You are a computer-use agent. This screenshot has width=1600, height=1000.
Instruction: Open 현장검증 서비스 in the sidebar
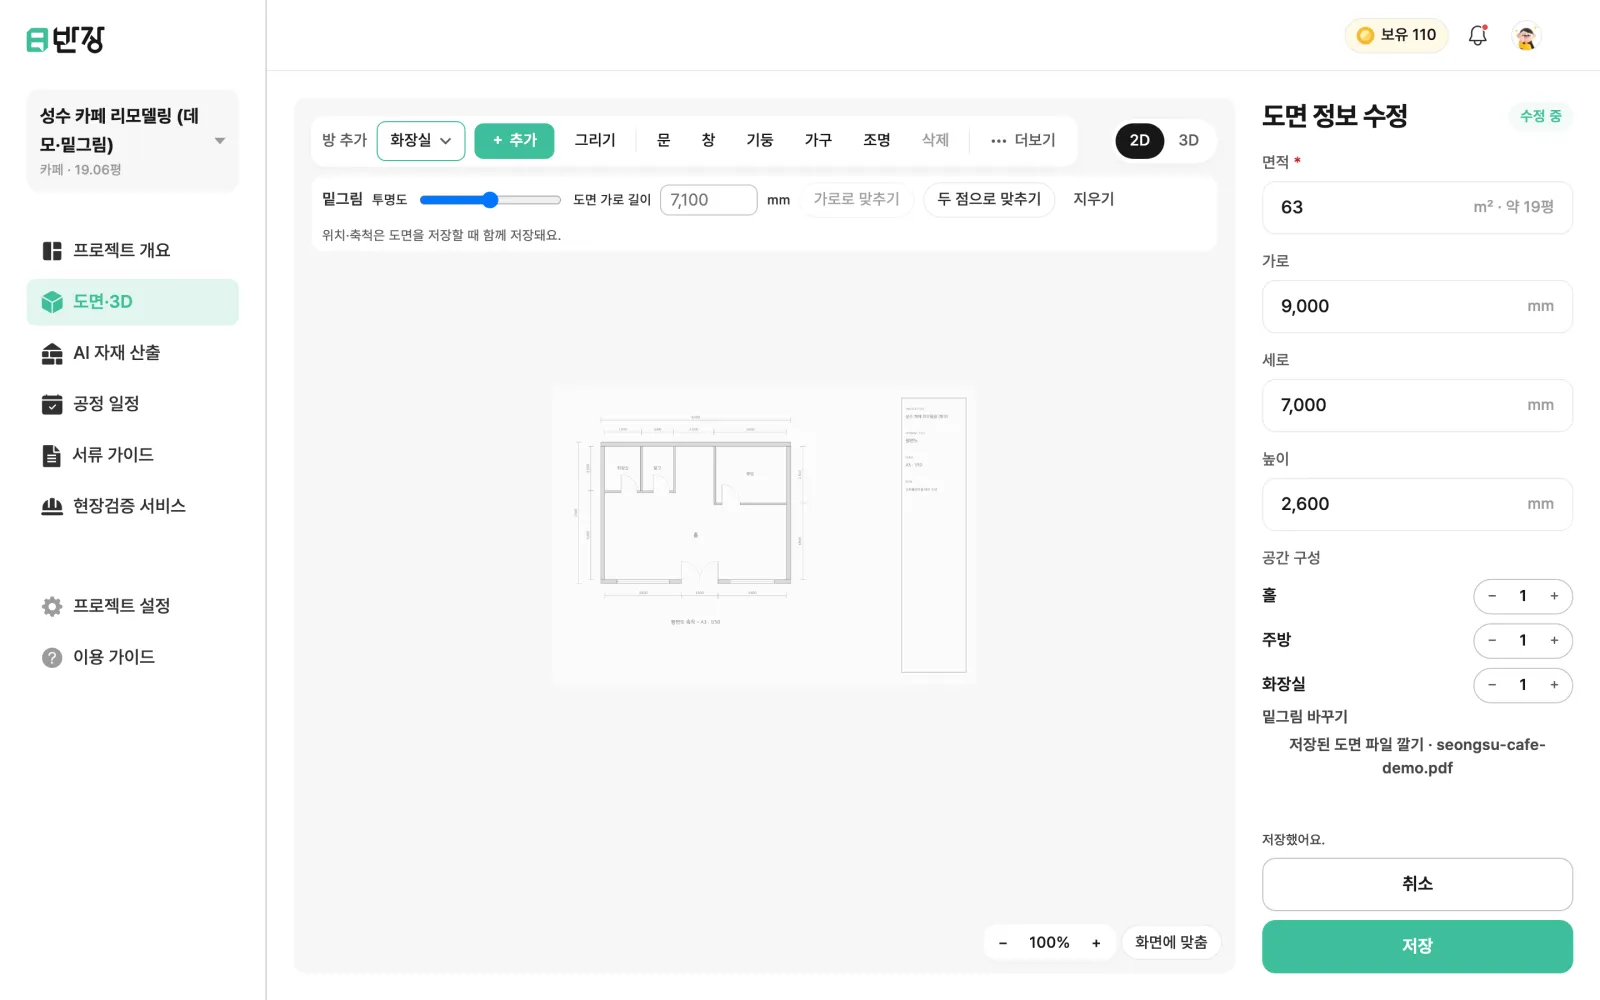coord(132,505)
